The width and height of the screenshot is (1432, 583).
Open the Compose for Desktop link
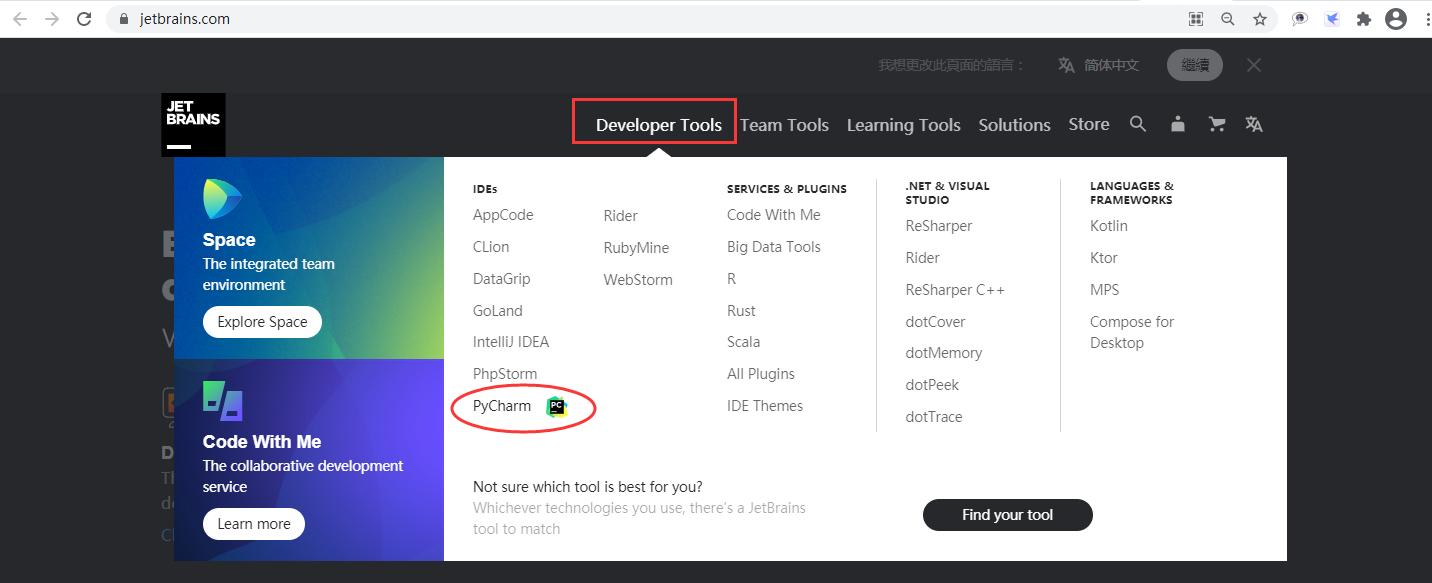coord(1132,332)
